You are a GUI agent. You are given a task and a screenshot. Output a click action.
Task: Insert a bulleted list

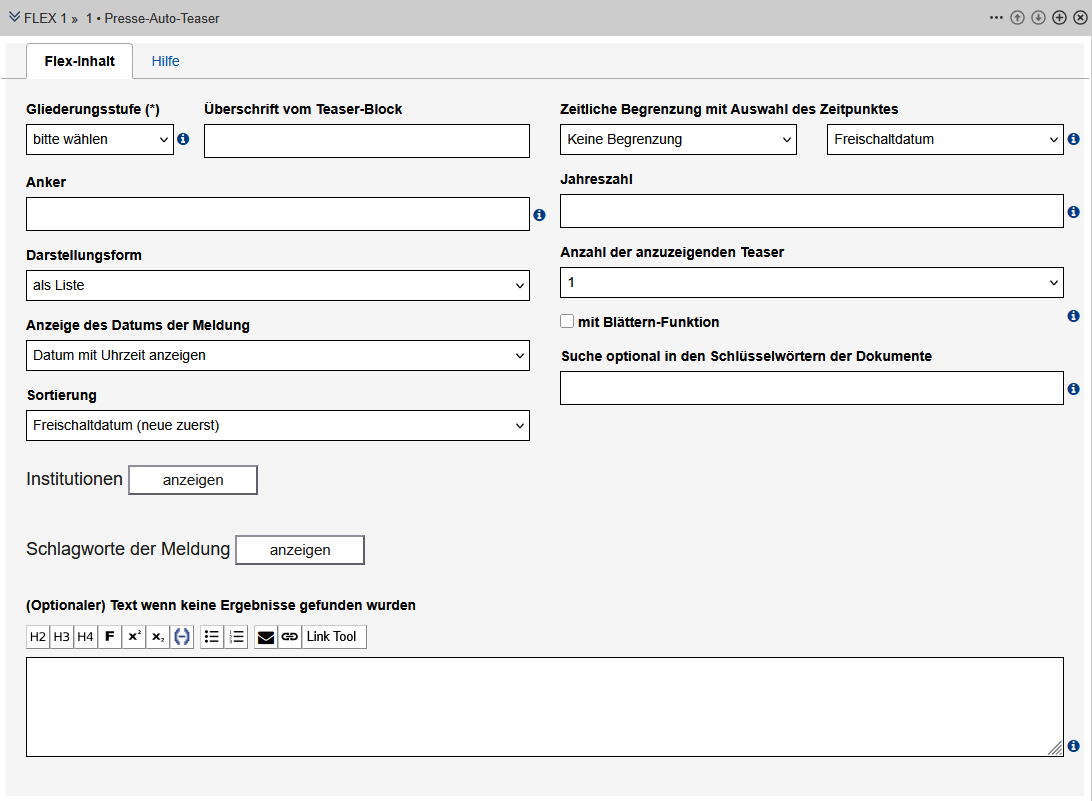coord(212,637)
